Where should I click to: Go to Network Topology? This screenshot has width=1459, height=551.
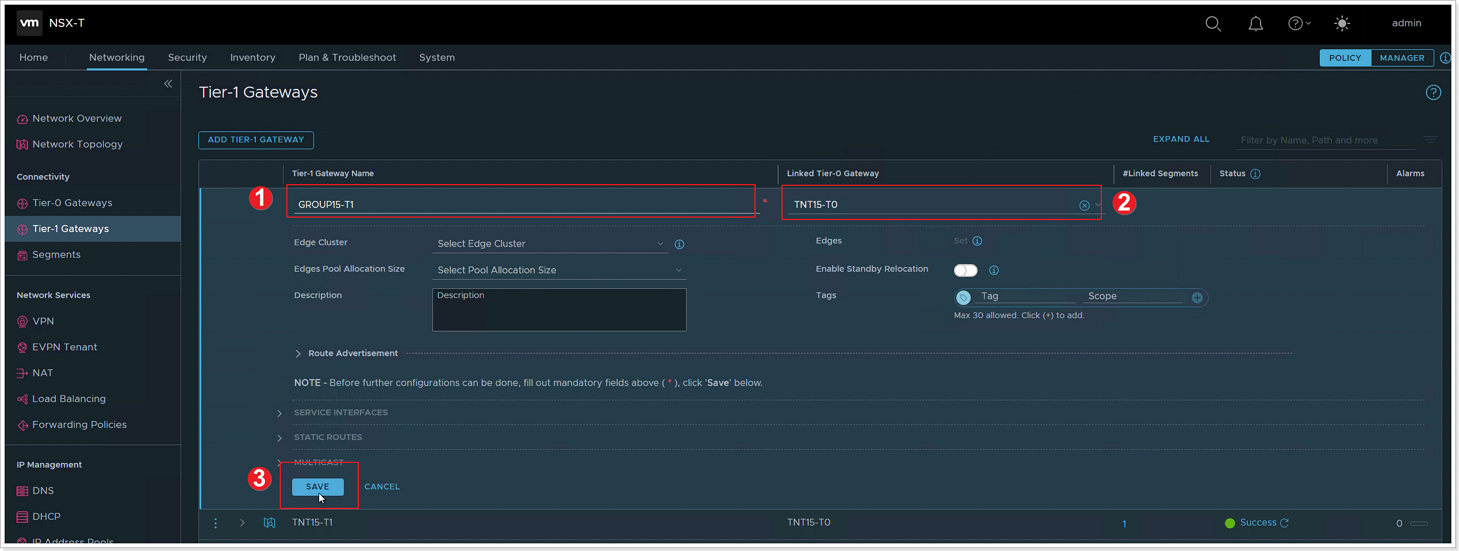pos(77,144)
